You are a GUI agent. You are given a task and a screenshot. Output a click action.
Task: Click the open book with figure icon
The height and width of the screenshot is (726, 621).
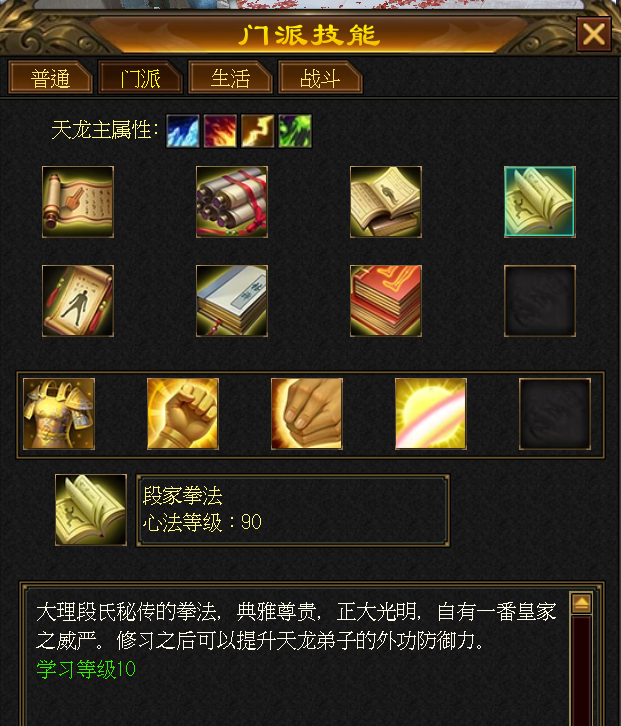386,202
